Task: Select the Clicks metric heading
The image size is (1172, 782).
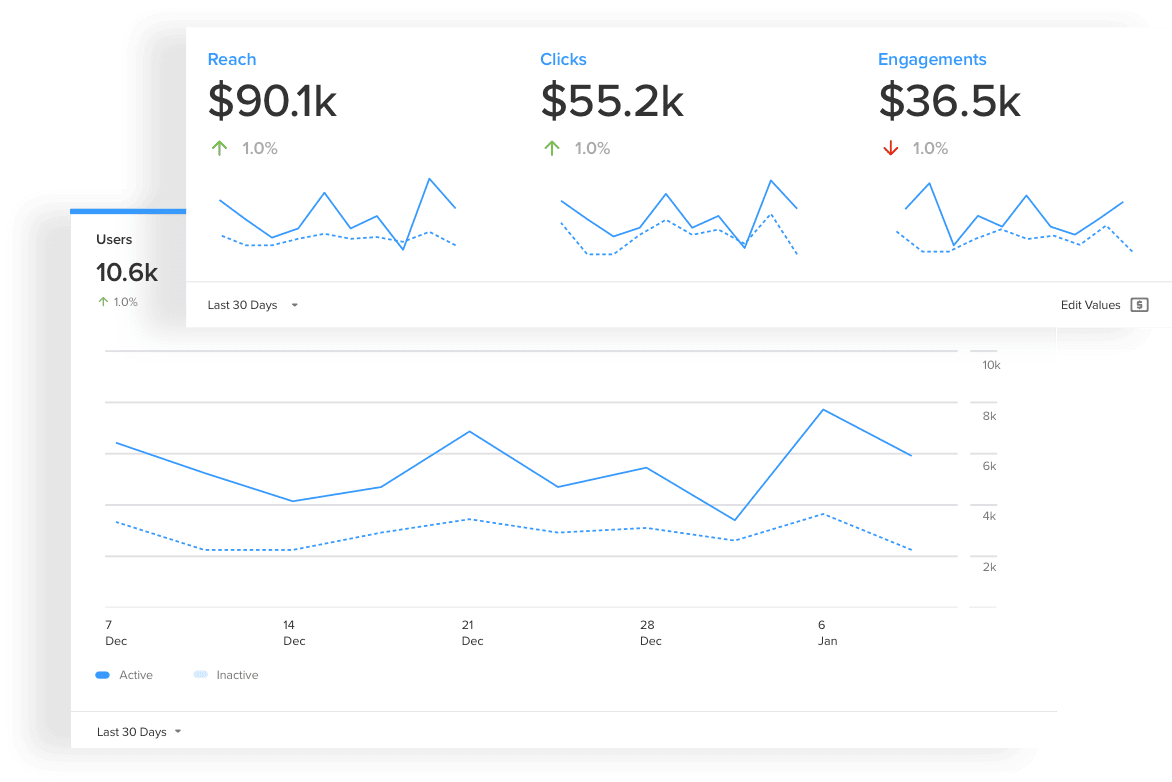Action: click(x=563, y=60)
